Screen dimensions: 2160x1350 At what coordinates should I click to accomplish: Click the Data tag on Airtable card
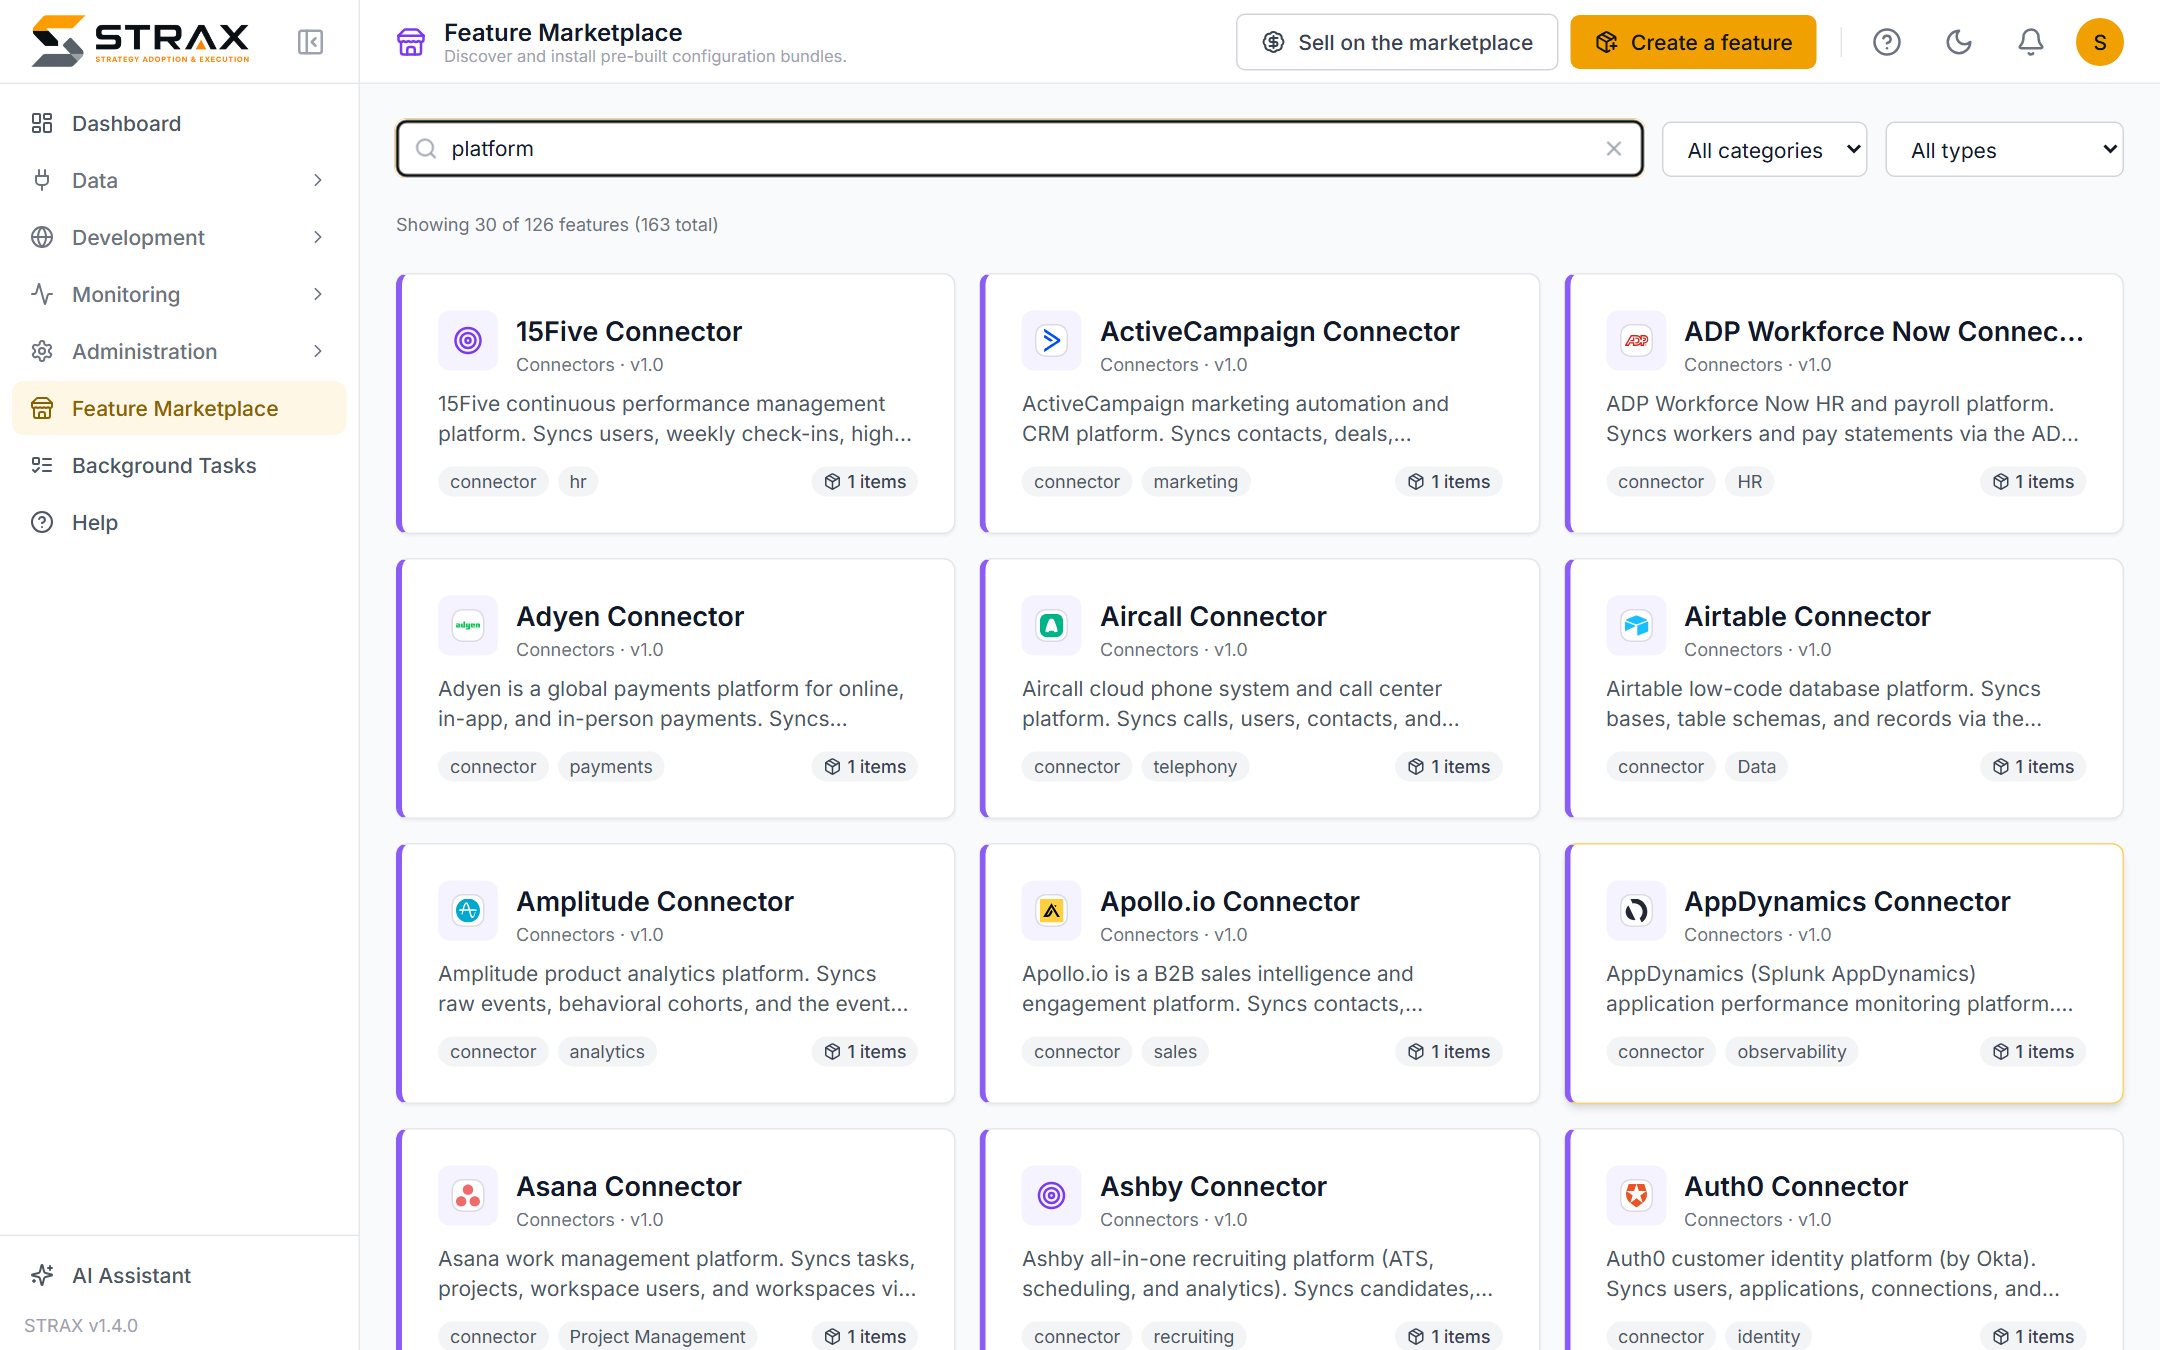point(1757,766)
